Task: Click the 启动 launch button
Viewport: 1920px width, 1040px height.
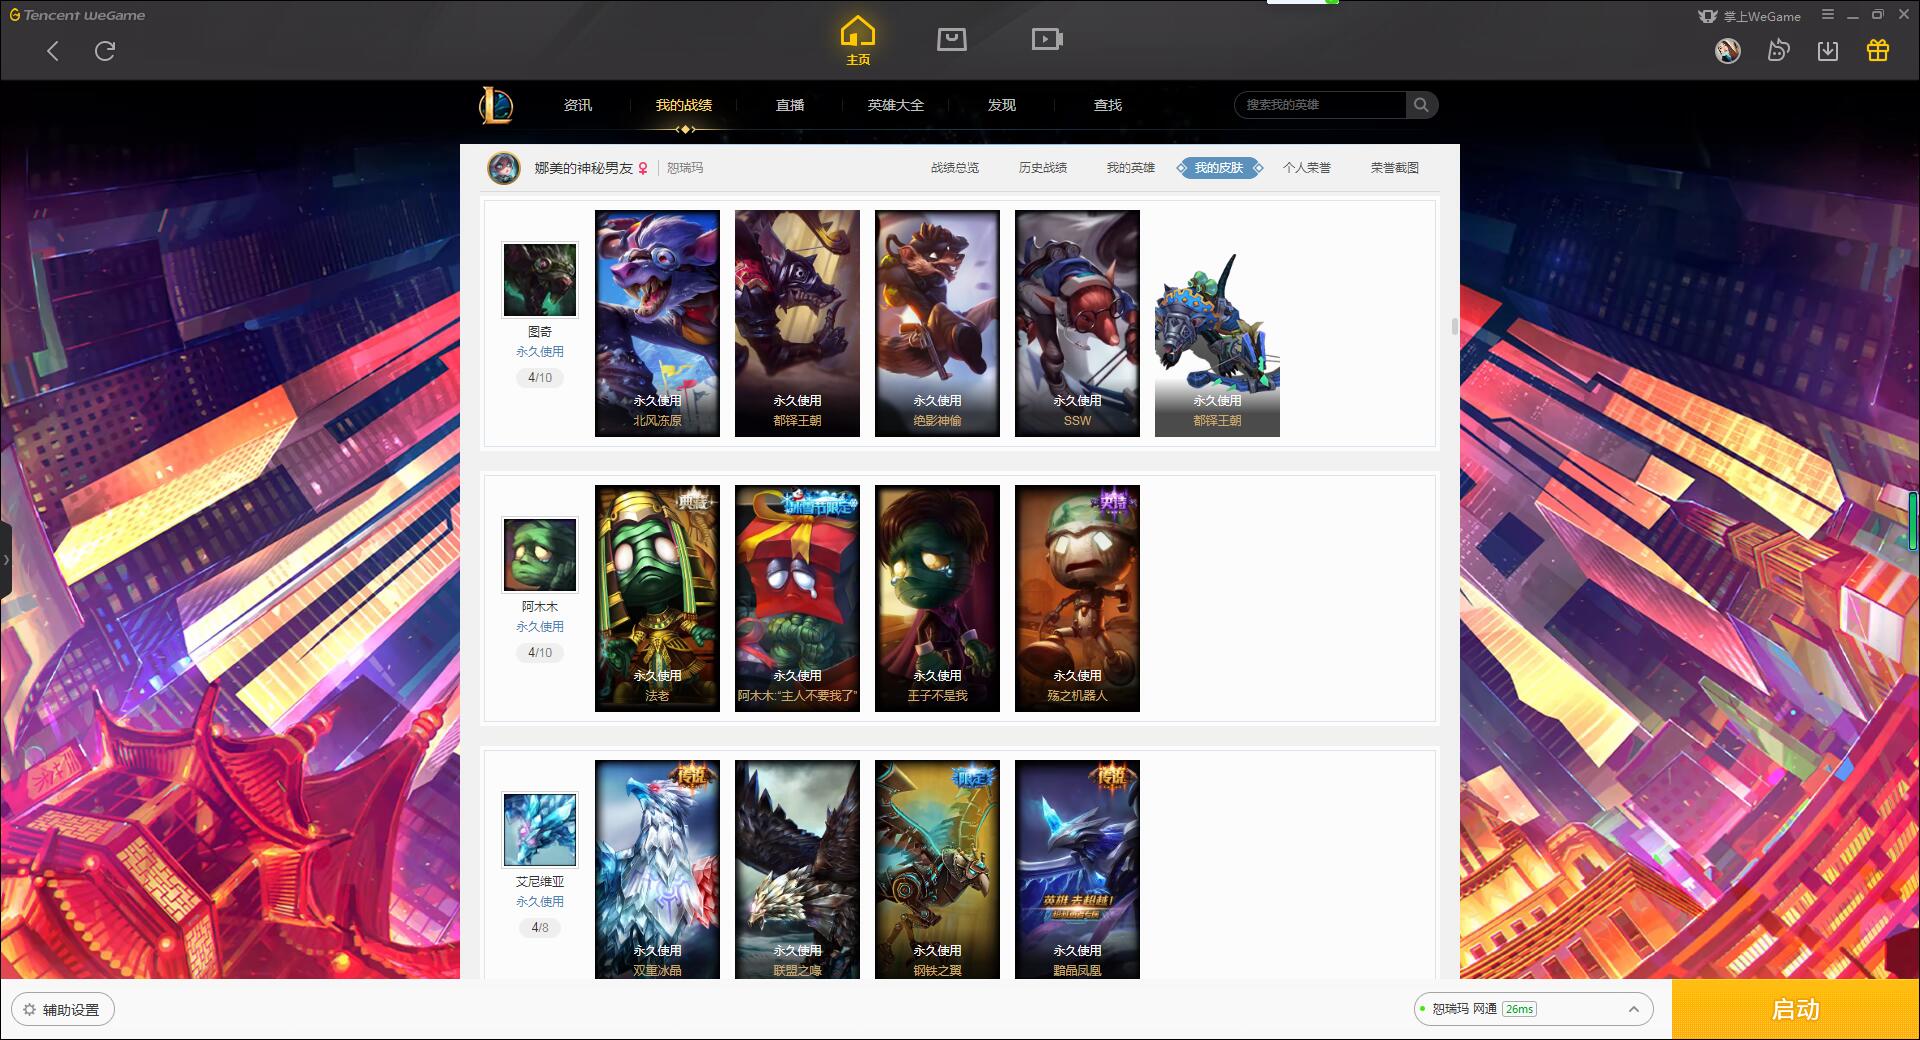Action: [x=1796, y=1010]
